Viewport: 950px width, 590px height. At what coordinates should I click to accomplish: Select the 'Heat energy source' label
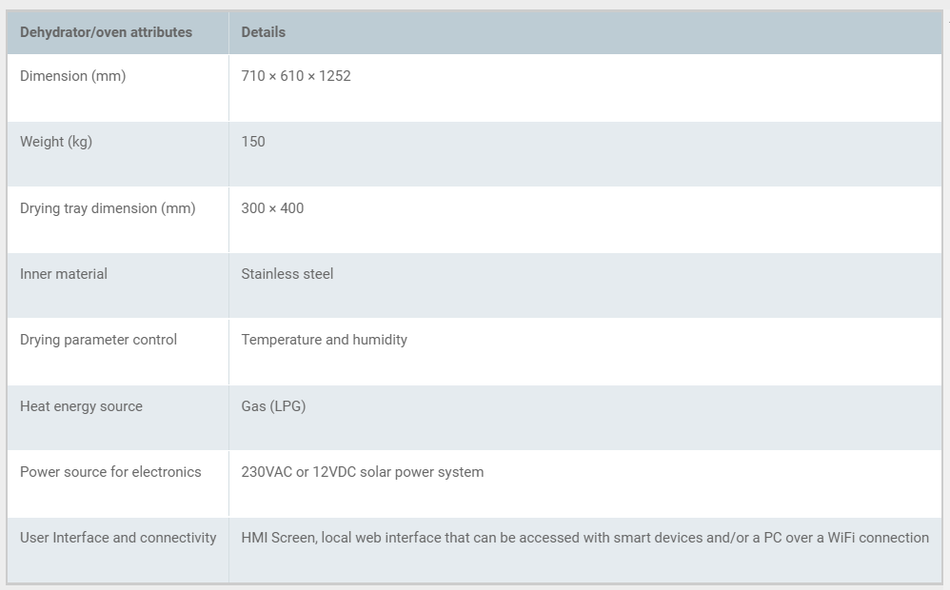pos(81,406)
